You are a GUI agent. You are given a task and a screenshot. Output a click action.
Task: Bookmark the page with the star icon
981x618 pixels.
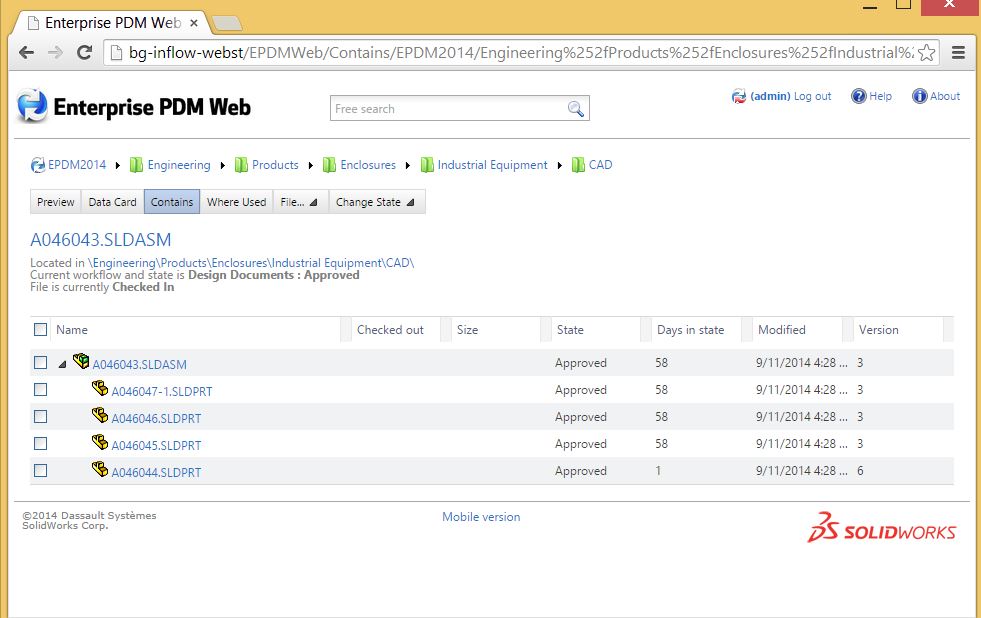point(927,53)
